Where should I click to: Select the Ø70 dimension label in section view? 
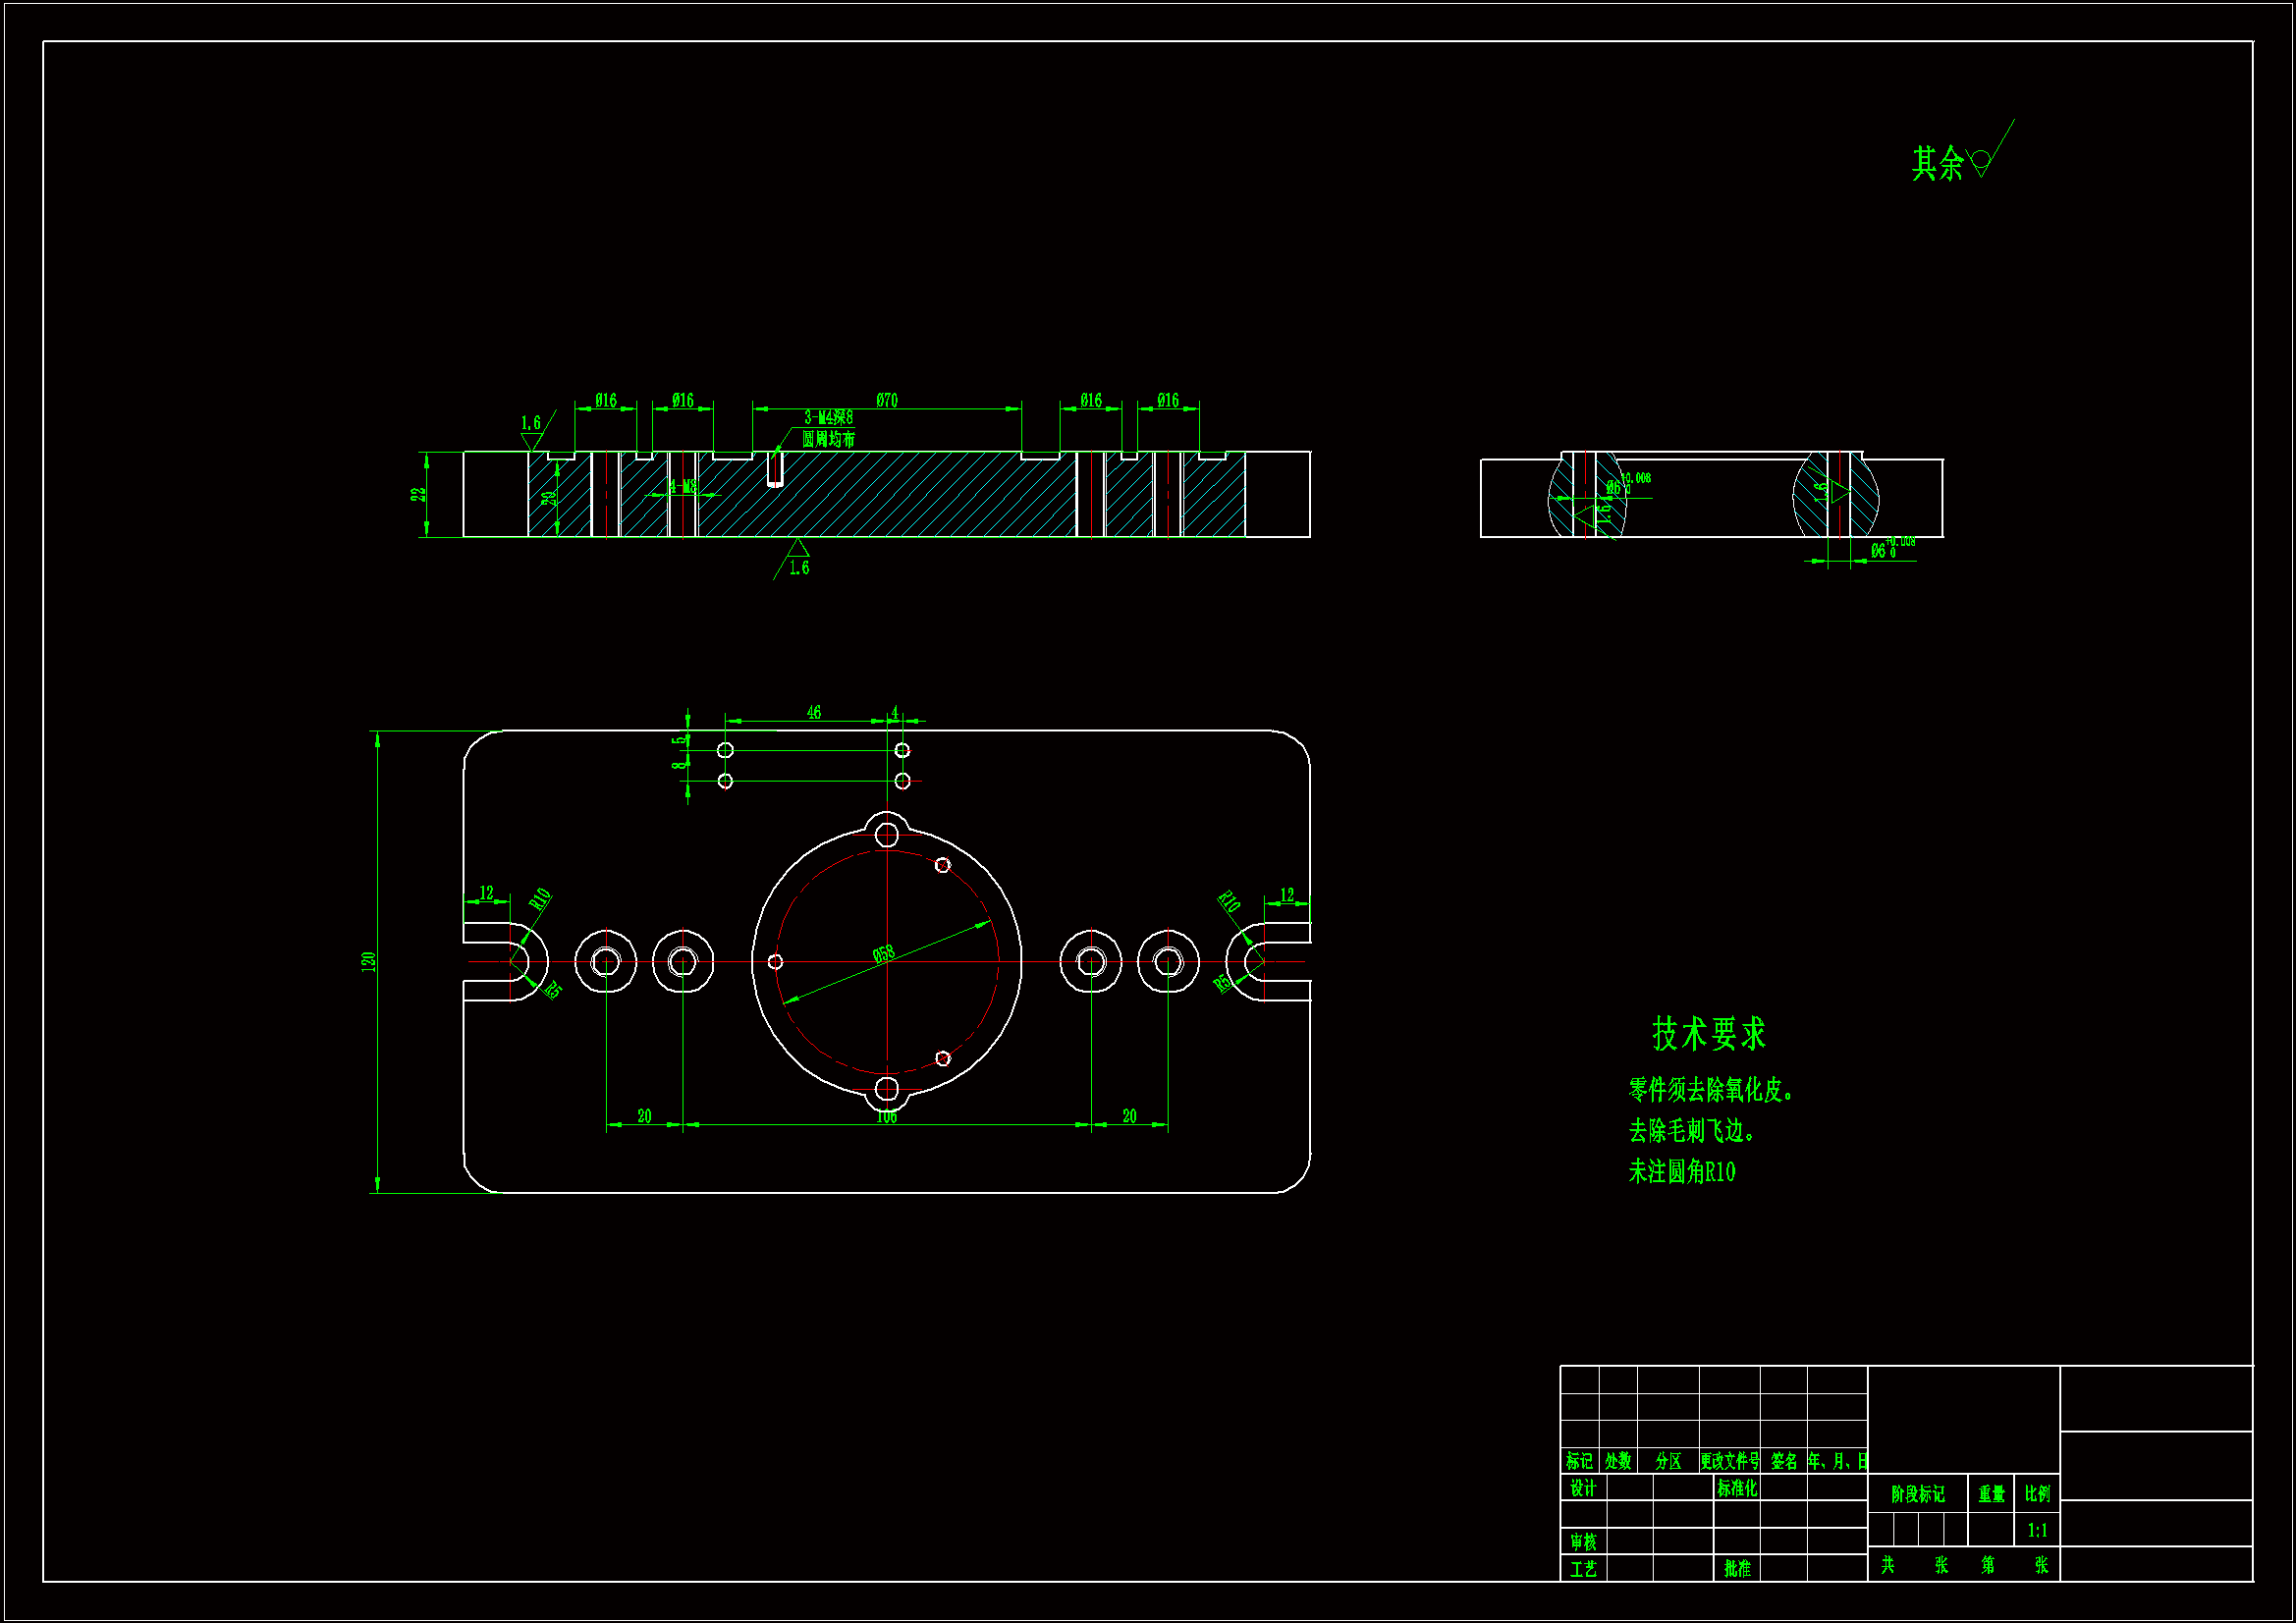[887, 400]
